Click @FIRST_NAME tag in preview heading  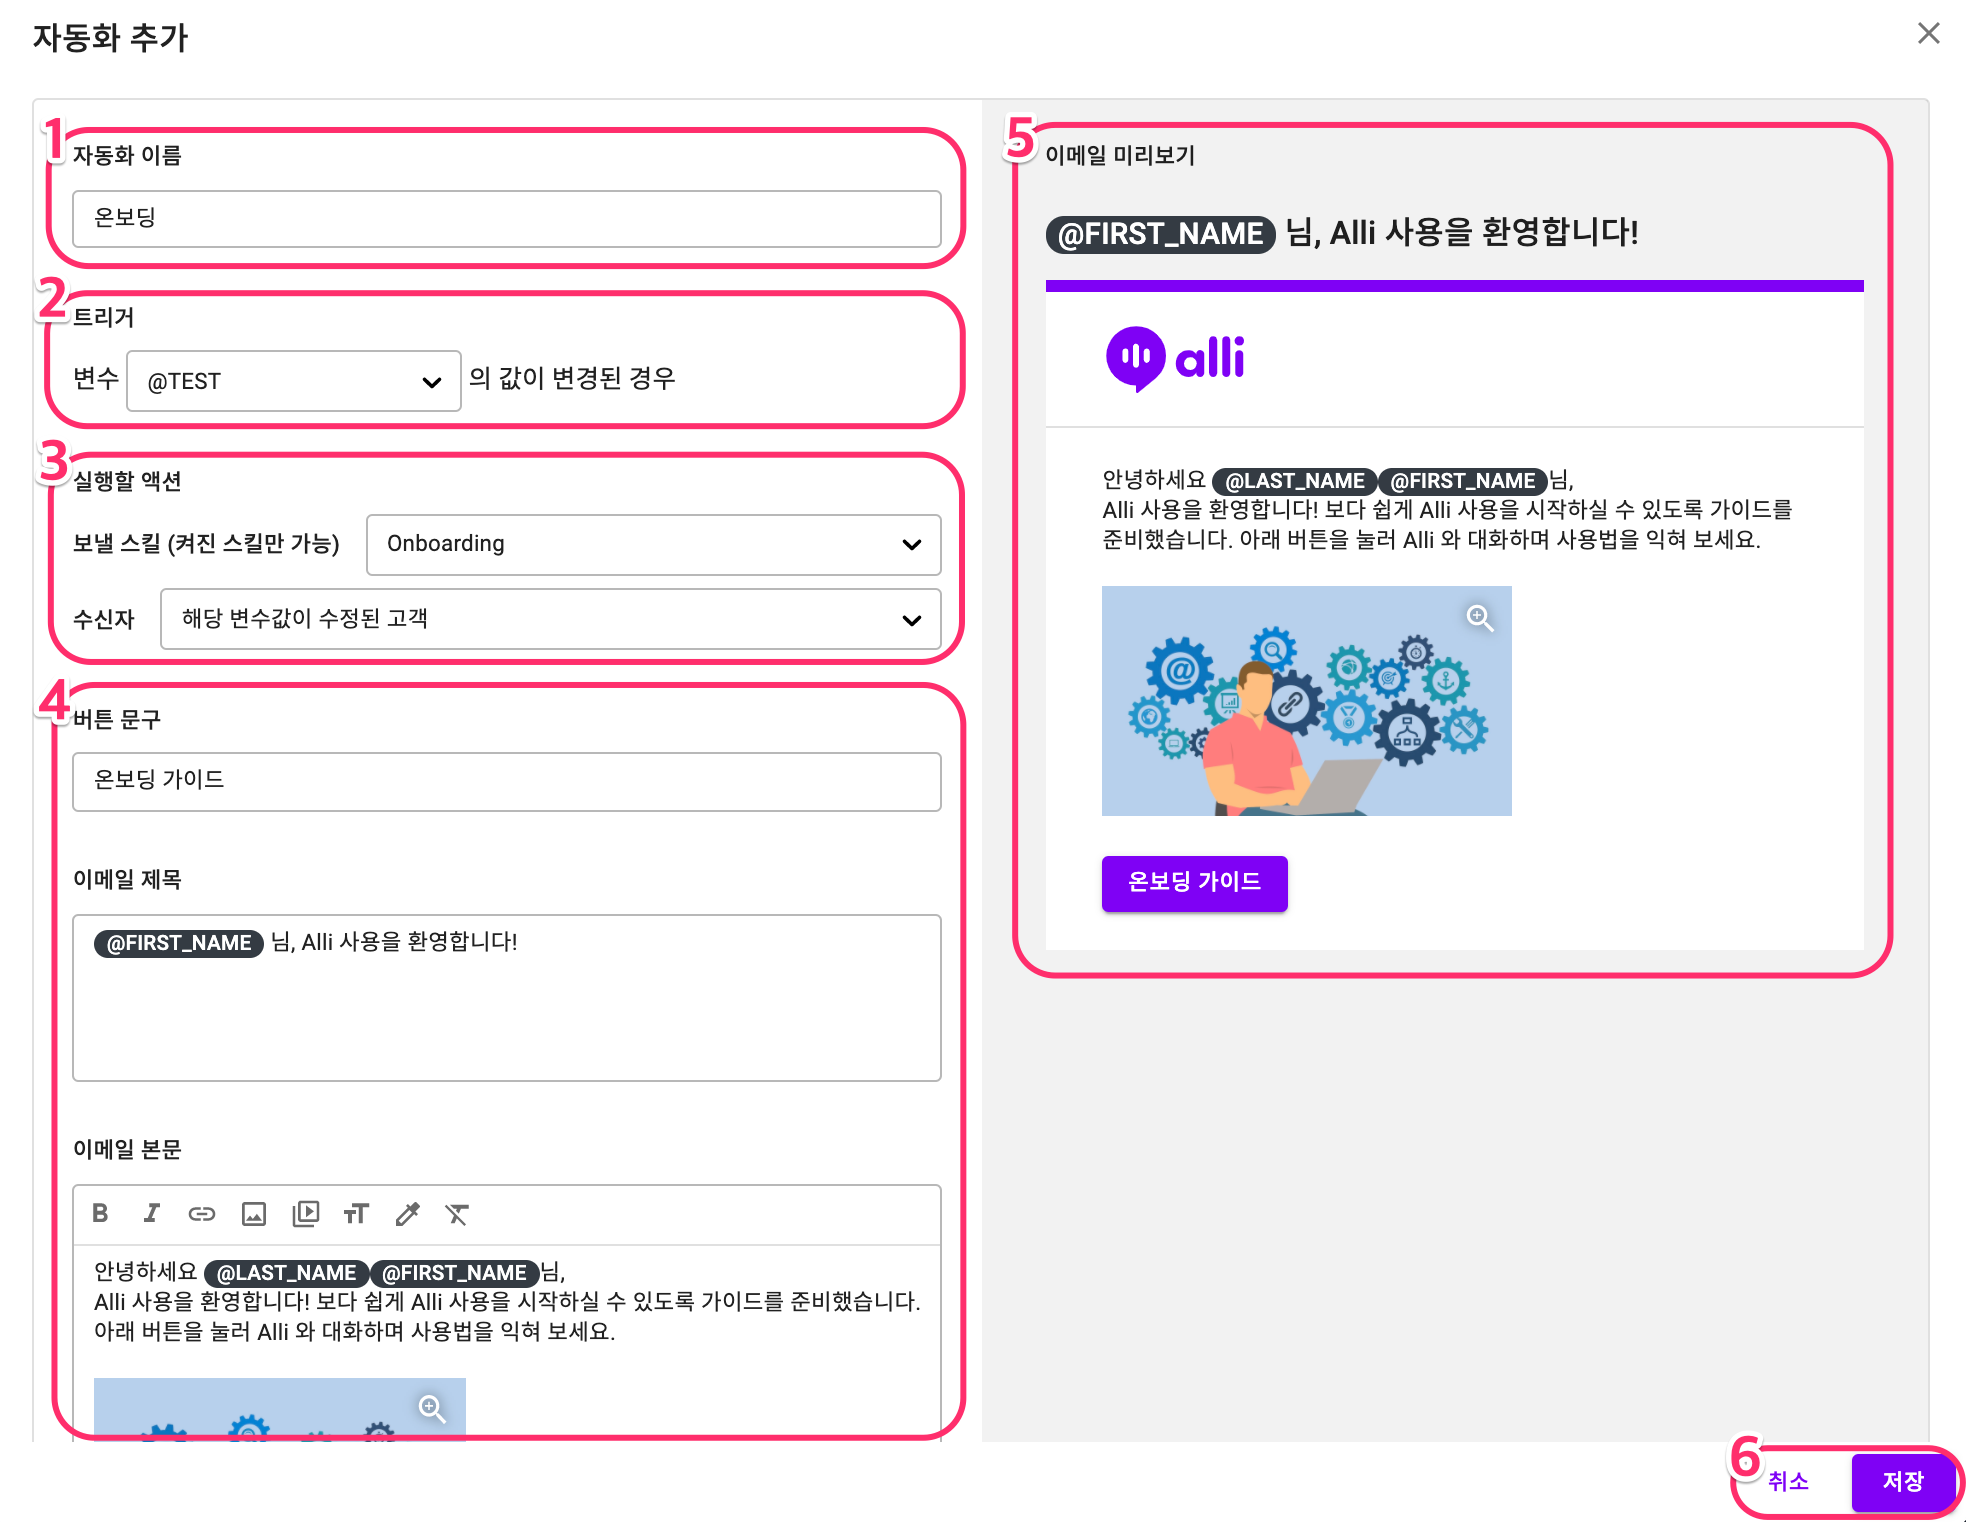(x=1161, y=234)
